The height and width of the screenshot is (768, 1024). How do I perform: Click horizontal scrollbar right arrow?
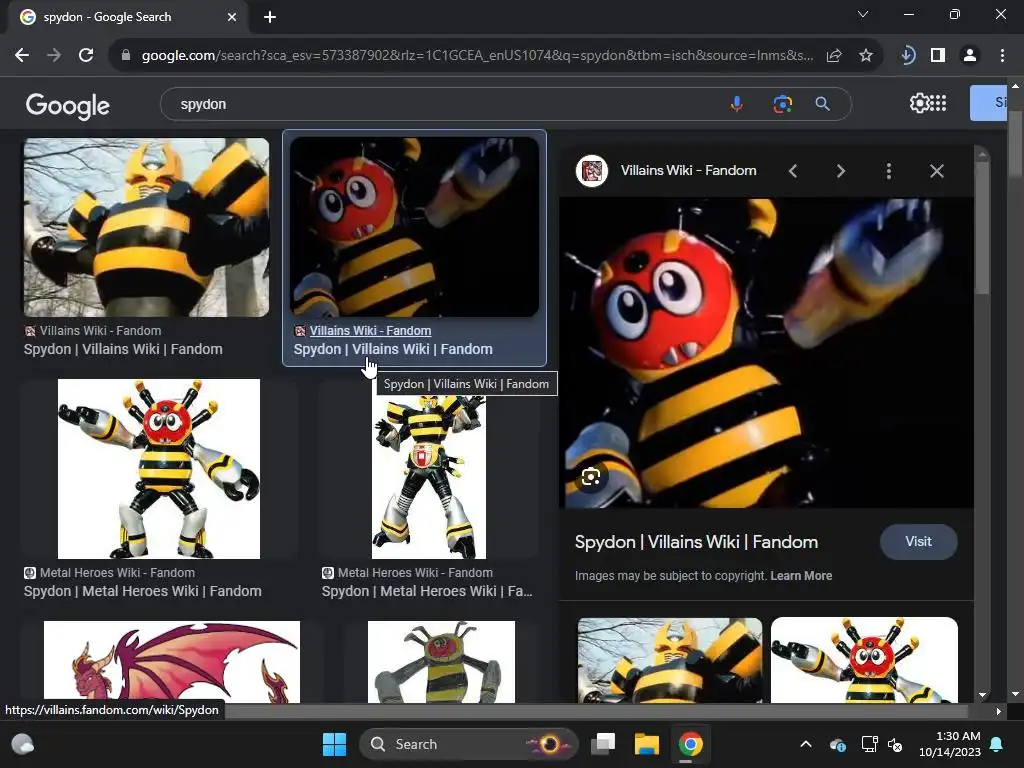(x=999, y=711)
